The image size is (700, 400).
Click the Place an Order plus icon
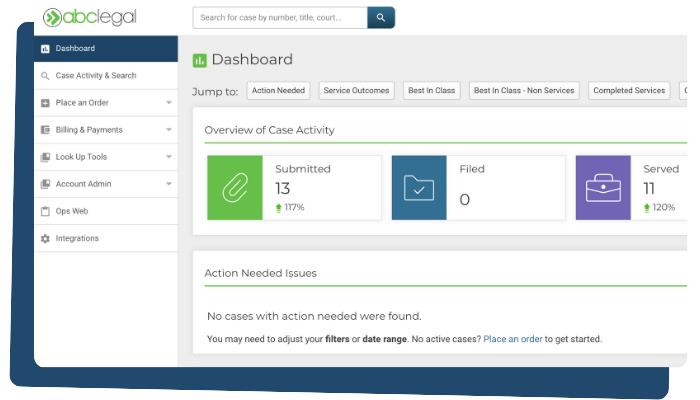point(45,103)
